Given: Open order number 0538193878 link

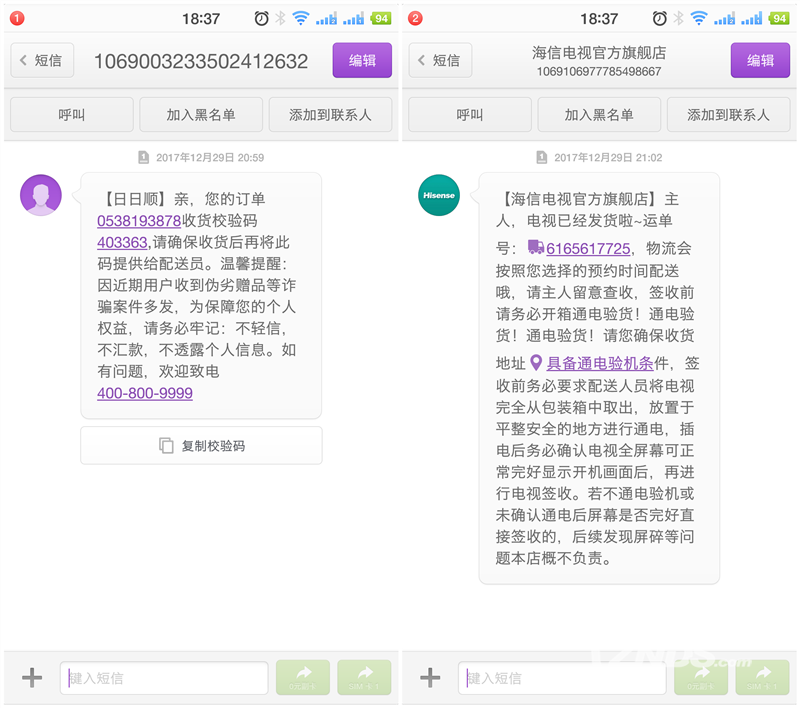Looking at the screenshot, I should [139, 221].
